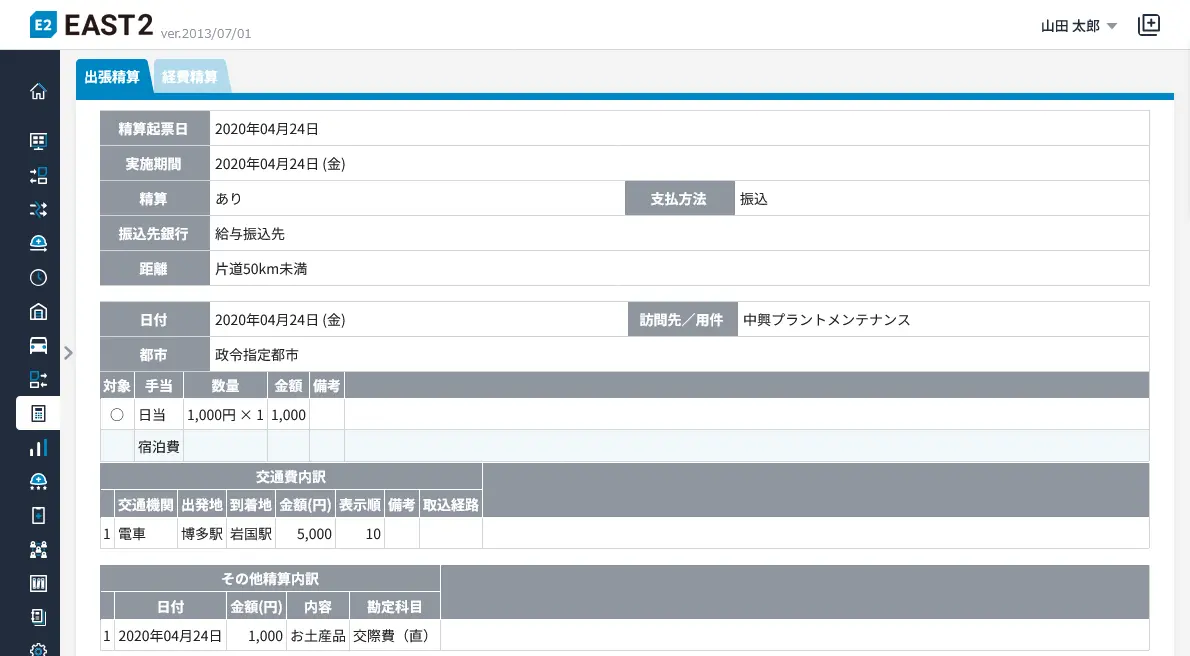Select the 日当 allowance radio circle
Screen dimensions: 1190x656
tap(117, 414)
